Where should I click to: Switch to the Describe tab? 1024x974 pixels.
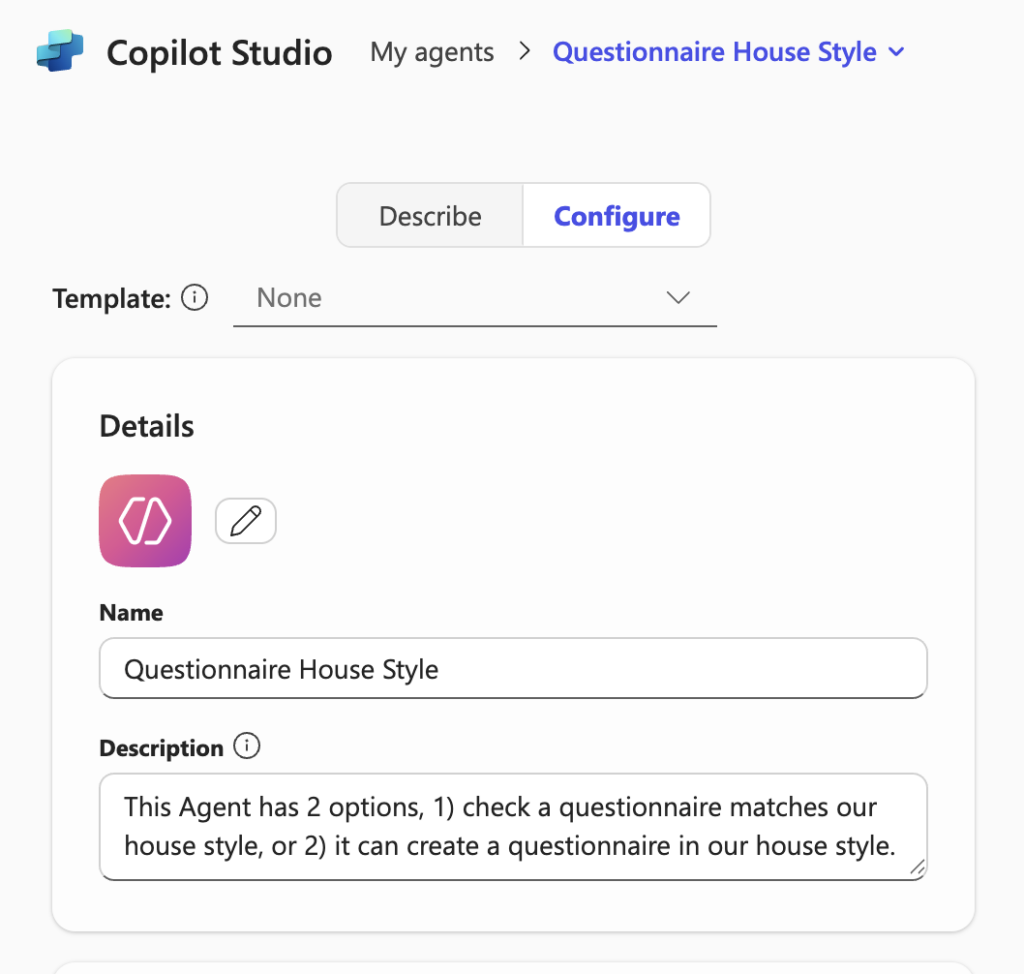coord(430,216)
